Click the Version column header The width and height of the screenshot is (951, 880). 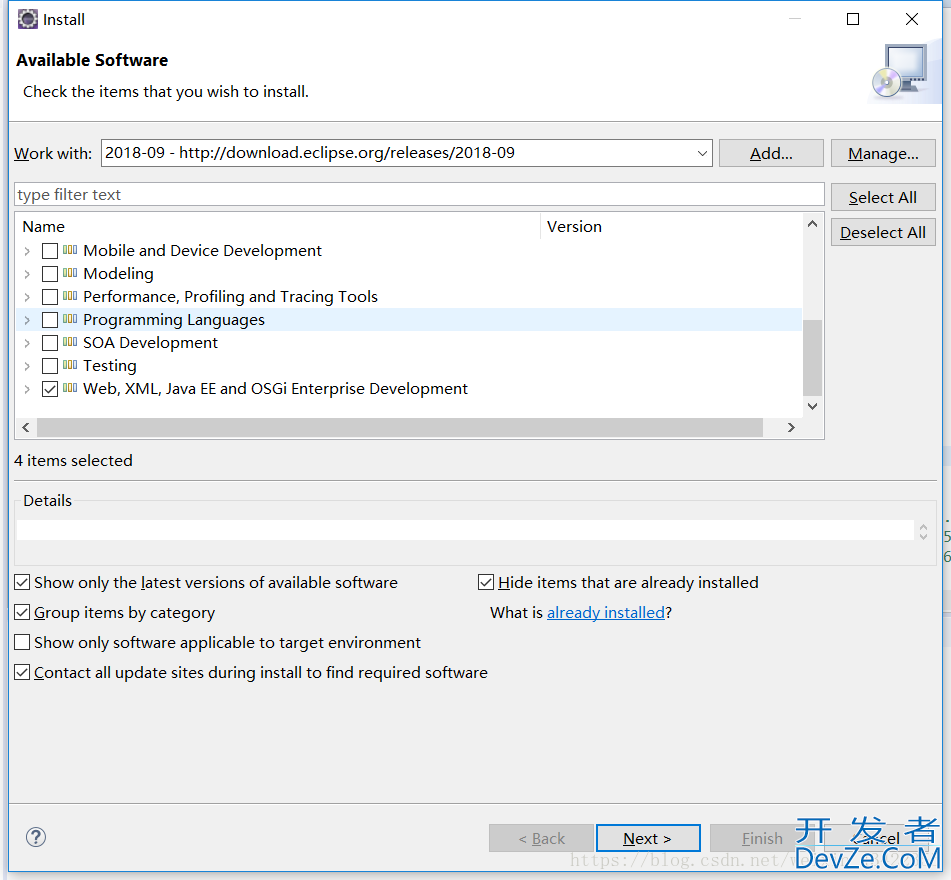tap(671, 226)
